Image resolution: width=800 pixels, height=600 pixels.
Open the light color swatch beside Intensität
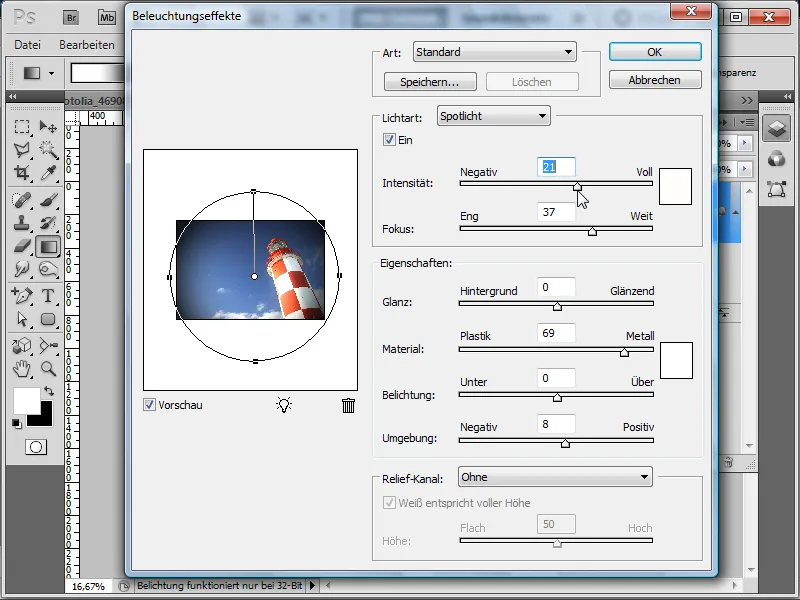[x=676, y=186]
